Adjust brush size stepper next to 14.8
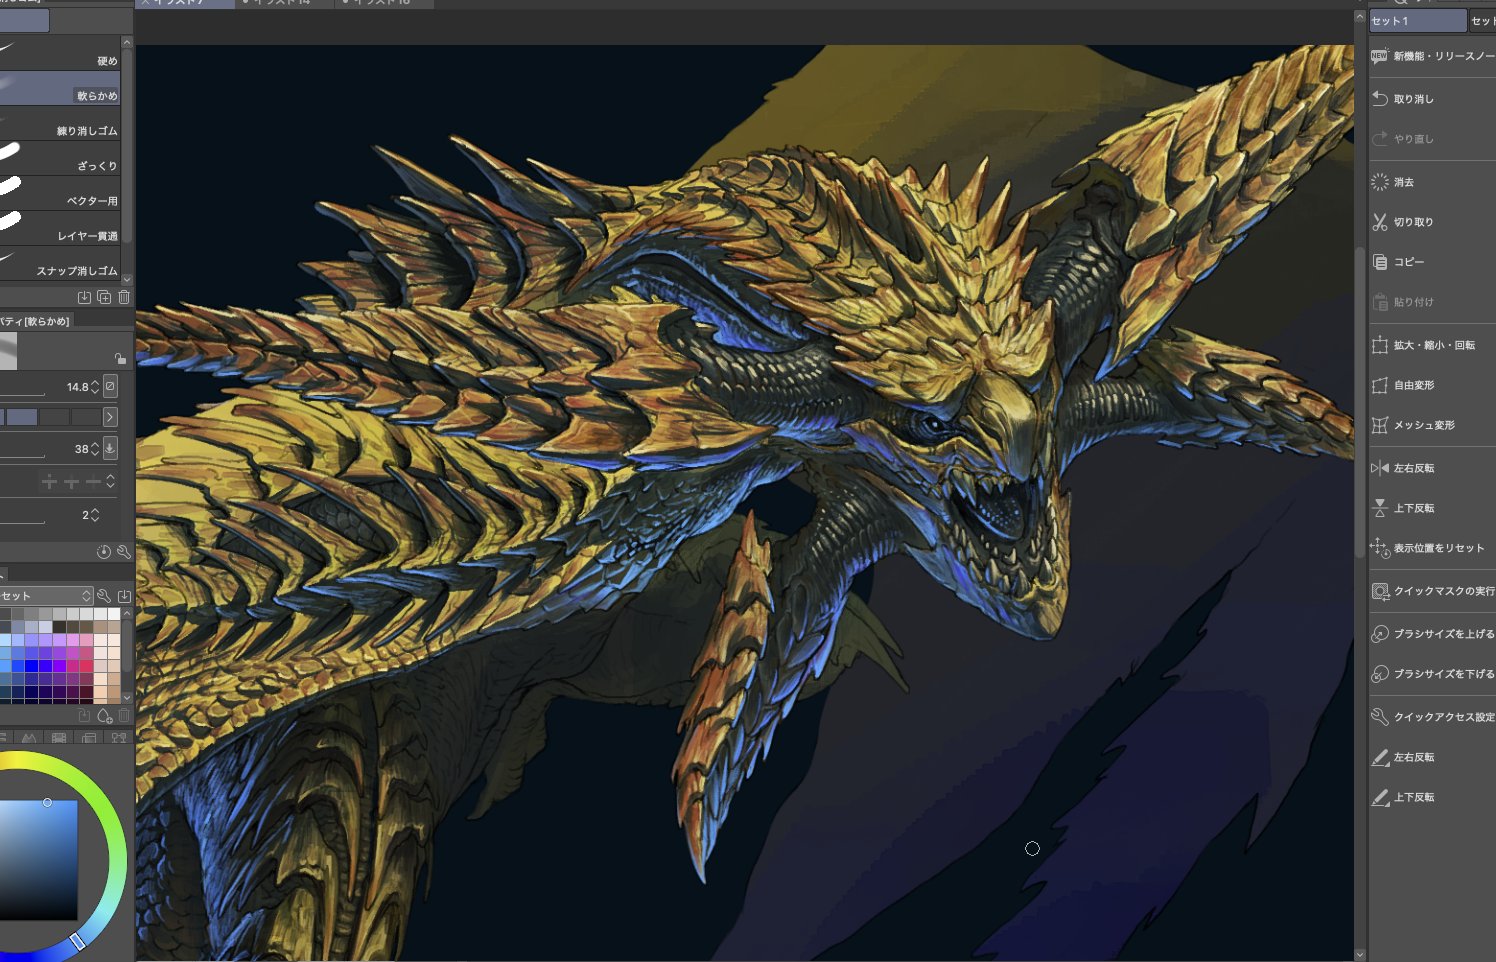Screen dimensions: 1496x962 pos(95,386)
